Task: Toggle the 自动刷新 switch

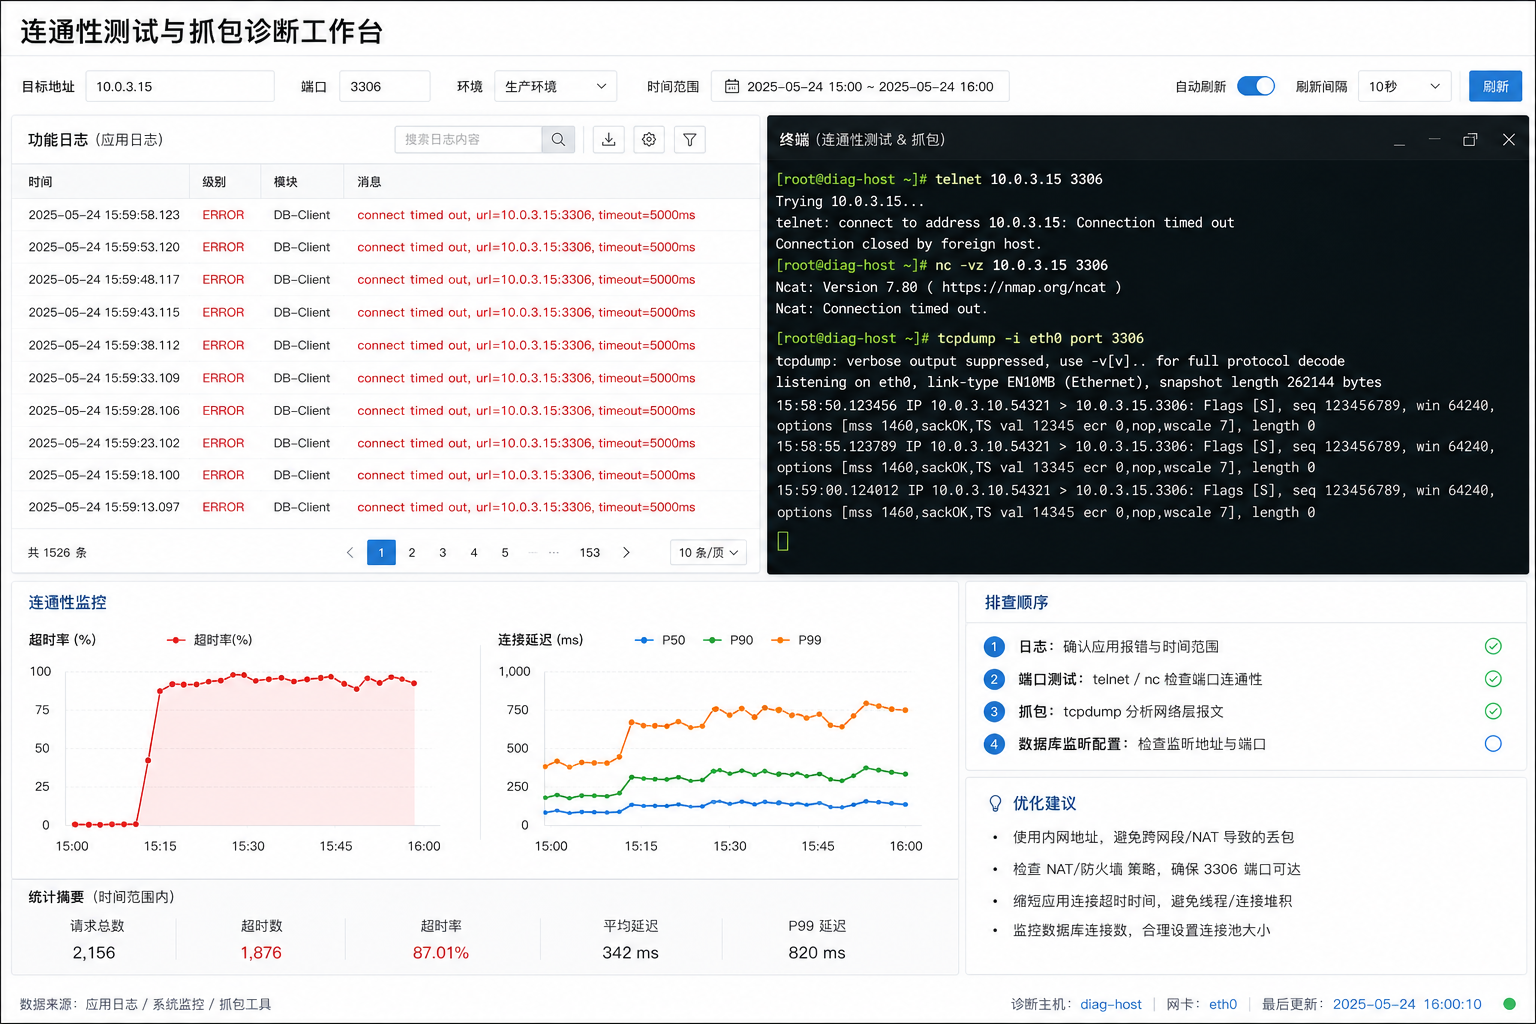Action: (1256, 86)
